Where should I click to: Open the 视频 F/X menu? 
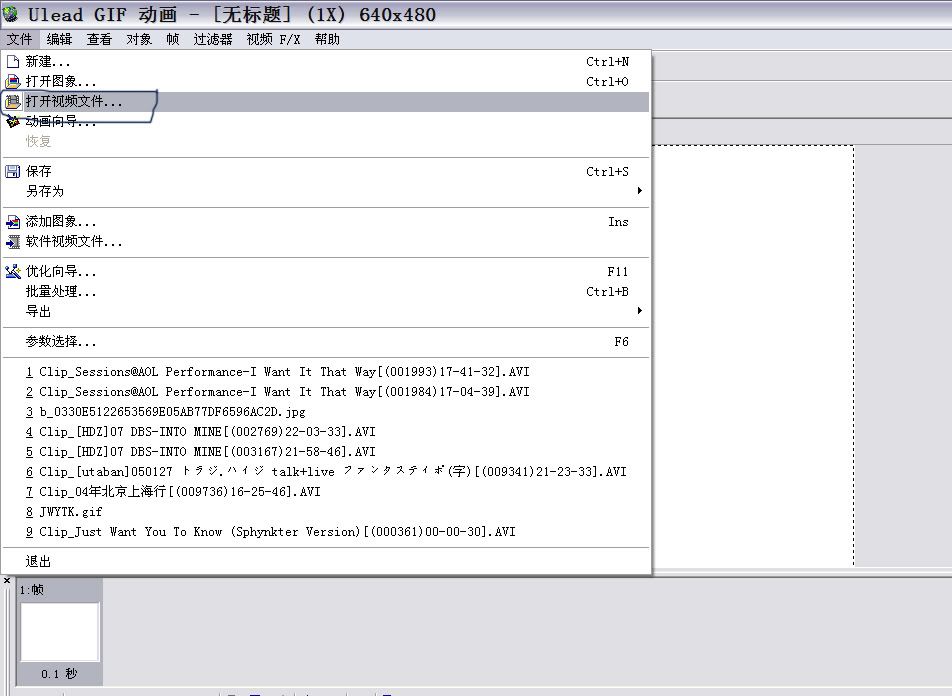(273, 39)
